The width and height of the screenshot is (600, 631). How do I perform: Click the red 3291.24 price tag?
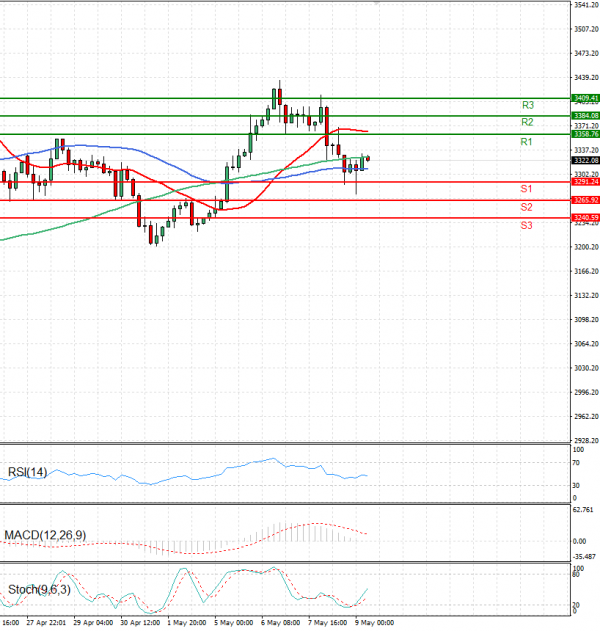coord(585,182)
